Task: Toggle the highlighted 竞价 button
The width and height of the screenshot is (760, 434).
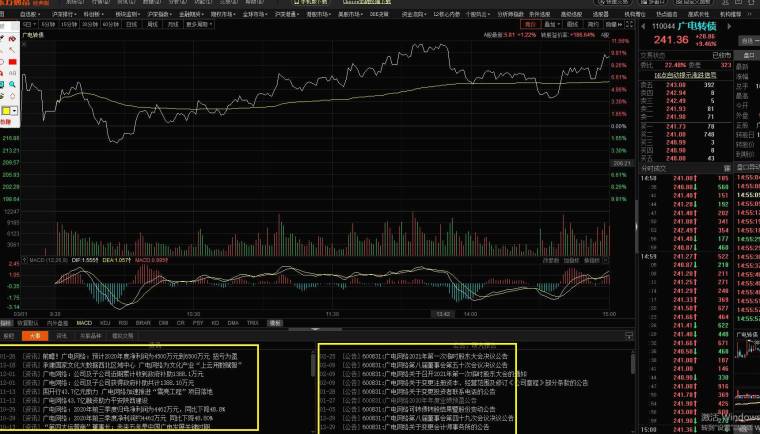Action: pos(530,24)
